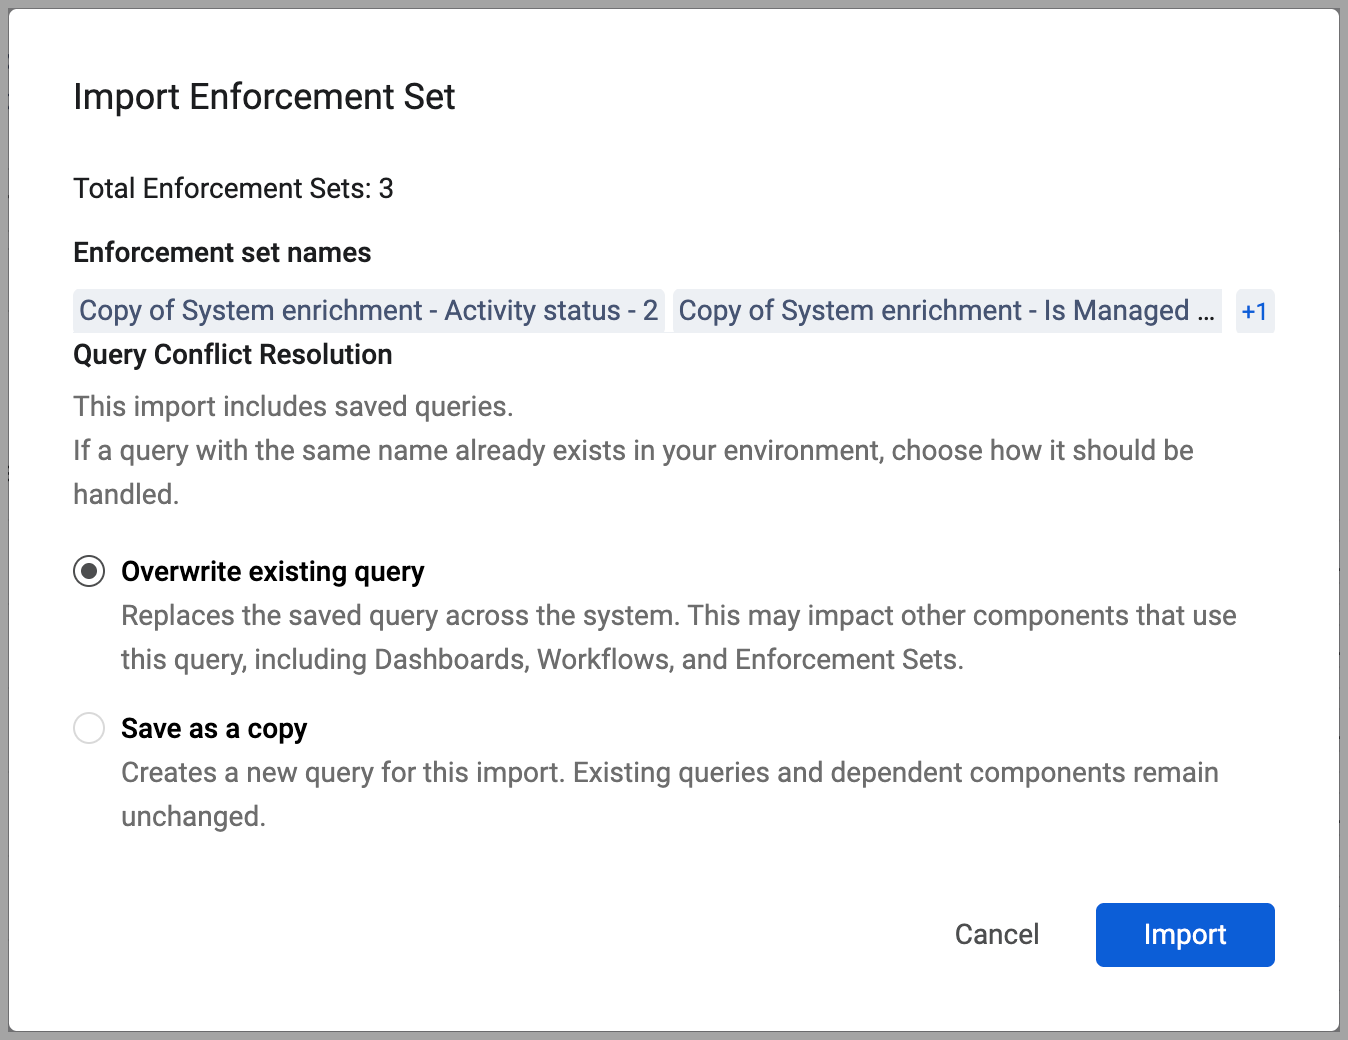The height and width of the screenshot is (1040, 1348).
Task: Click the 'Replaces the saved query' description line
Action: (678, 616)
